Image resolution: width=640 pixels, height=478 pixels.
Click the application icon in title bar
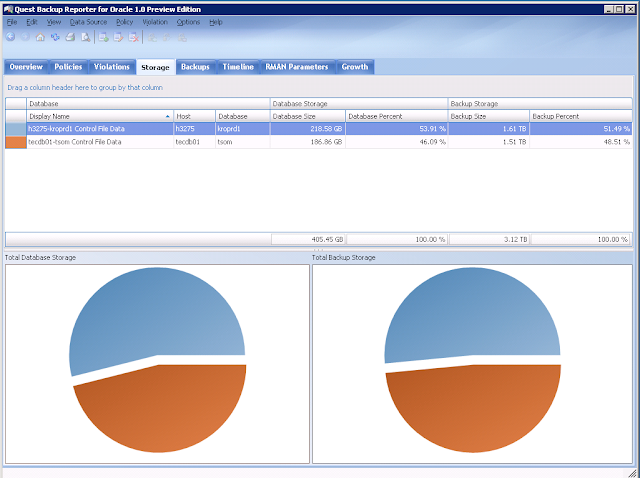pyautogui.click(x=9, y=9)
